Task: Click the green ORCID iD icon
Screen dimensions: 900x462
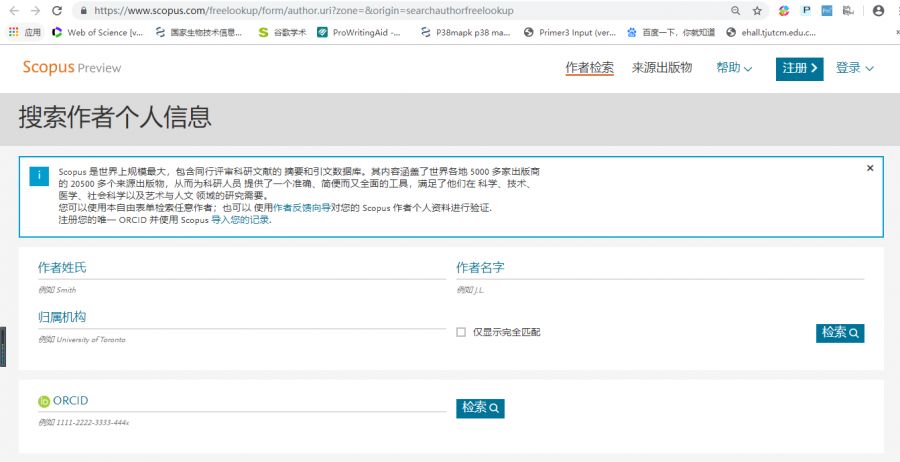Action: (x=44, y=402)
